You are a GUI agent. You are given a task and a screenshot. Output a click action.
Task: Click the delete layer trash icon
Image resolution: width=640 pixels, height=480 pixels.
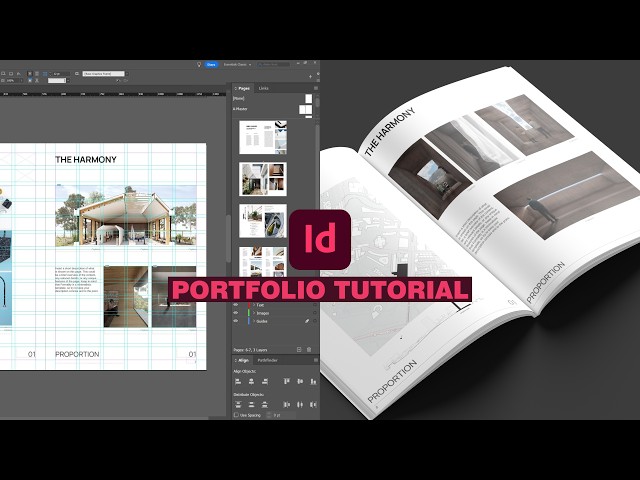pos(309,350)
